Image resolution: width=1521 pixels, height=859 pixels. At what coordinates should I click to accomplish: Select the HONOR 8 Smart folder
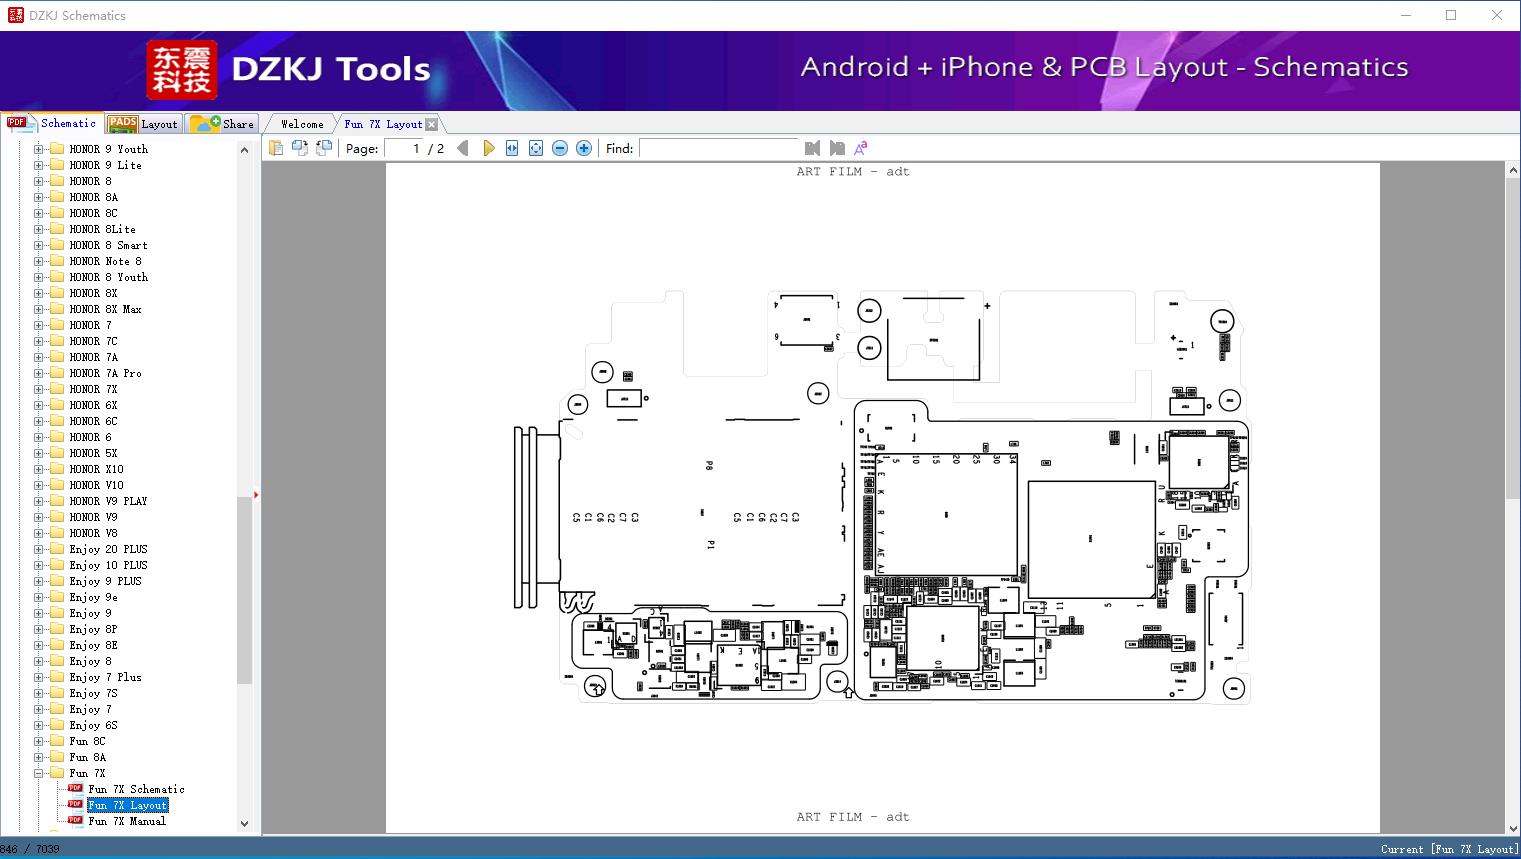108,245
